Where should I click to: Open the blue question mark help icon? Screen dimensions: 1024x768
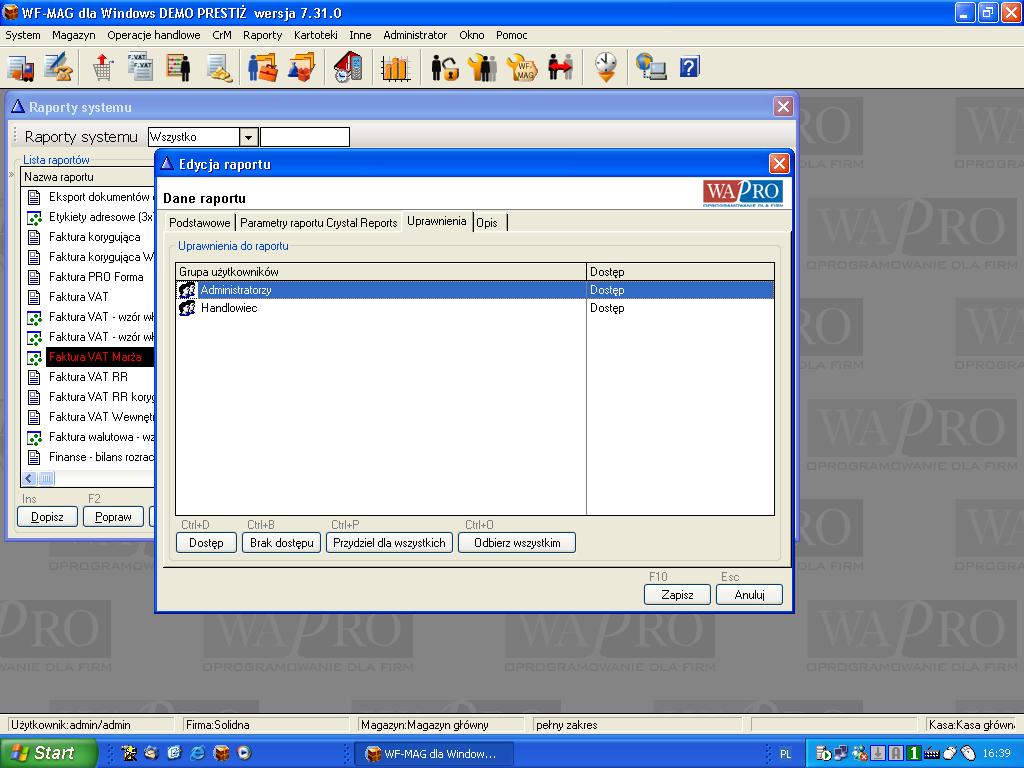[x=689, y=68]
